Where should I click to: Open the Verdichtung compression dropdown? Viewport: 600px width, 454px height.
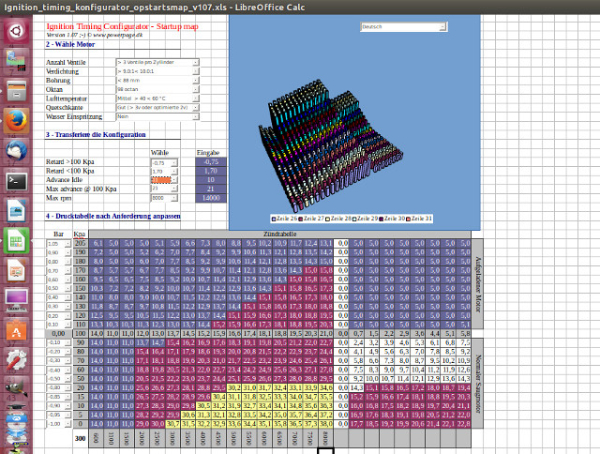(x=196, y=71)
